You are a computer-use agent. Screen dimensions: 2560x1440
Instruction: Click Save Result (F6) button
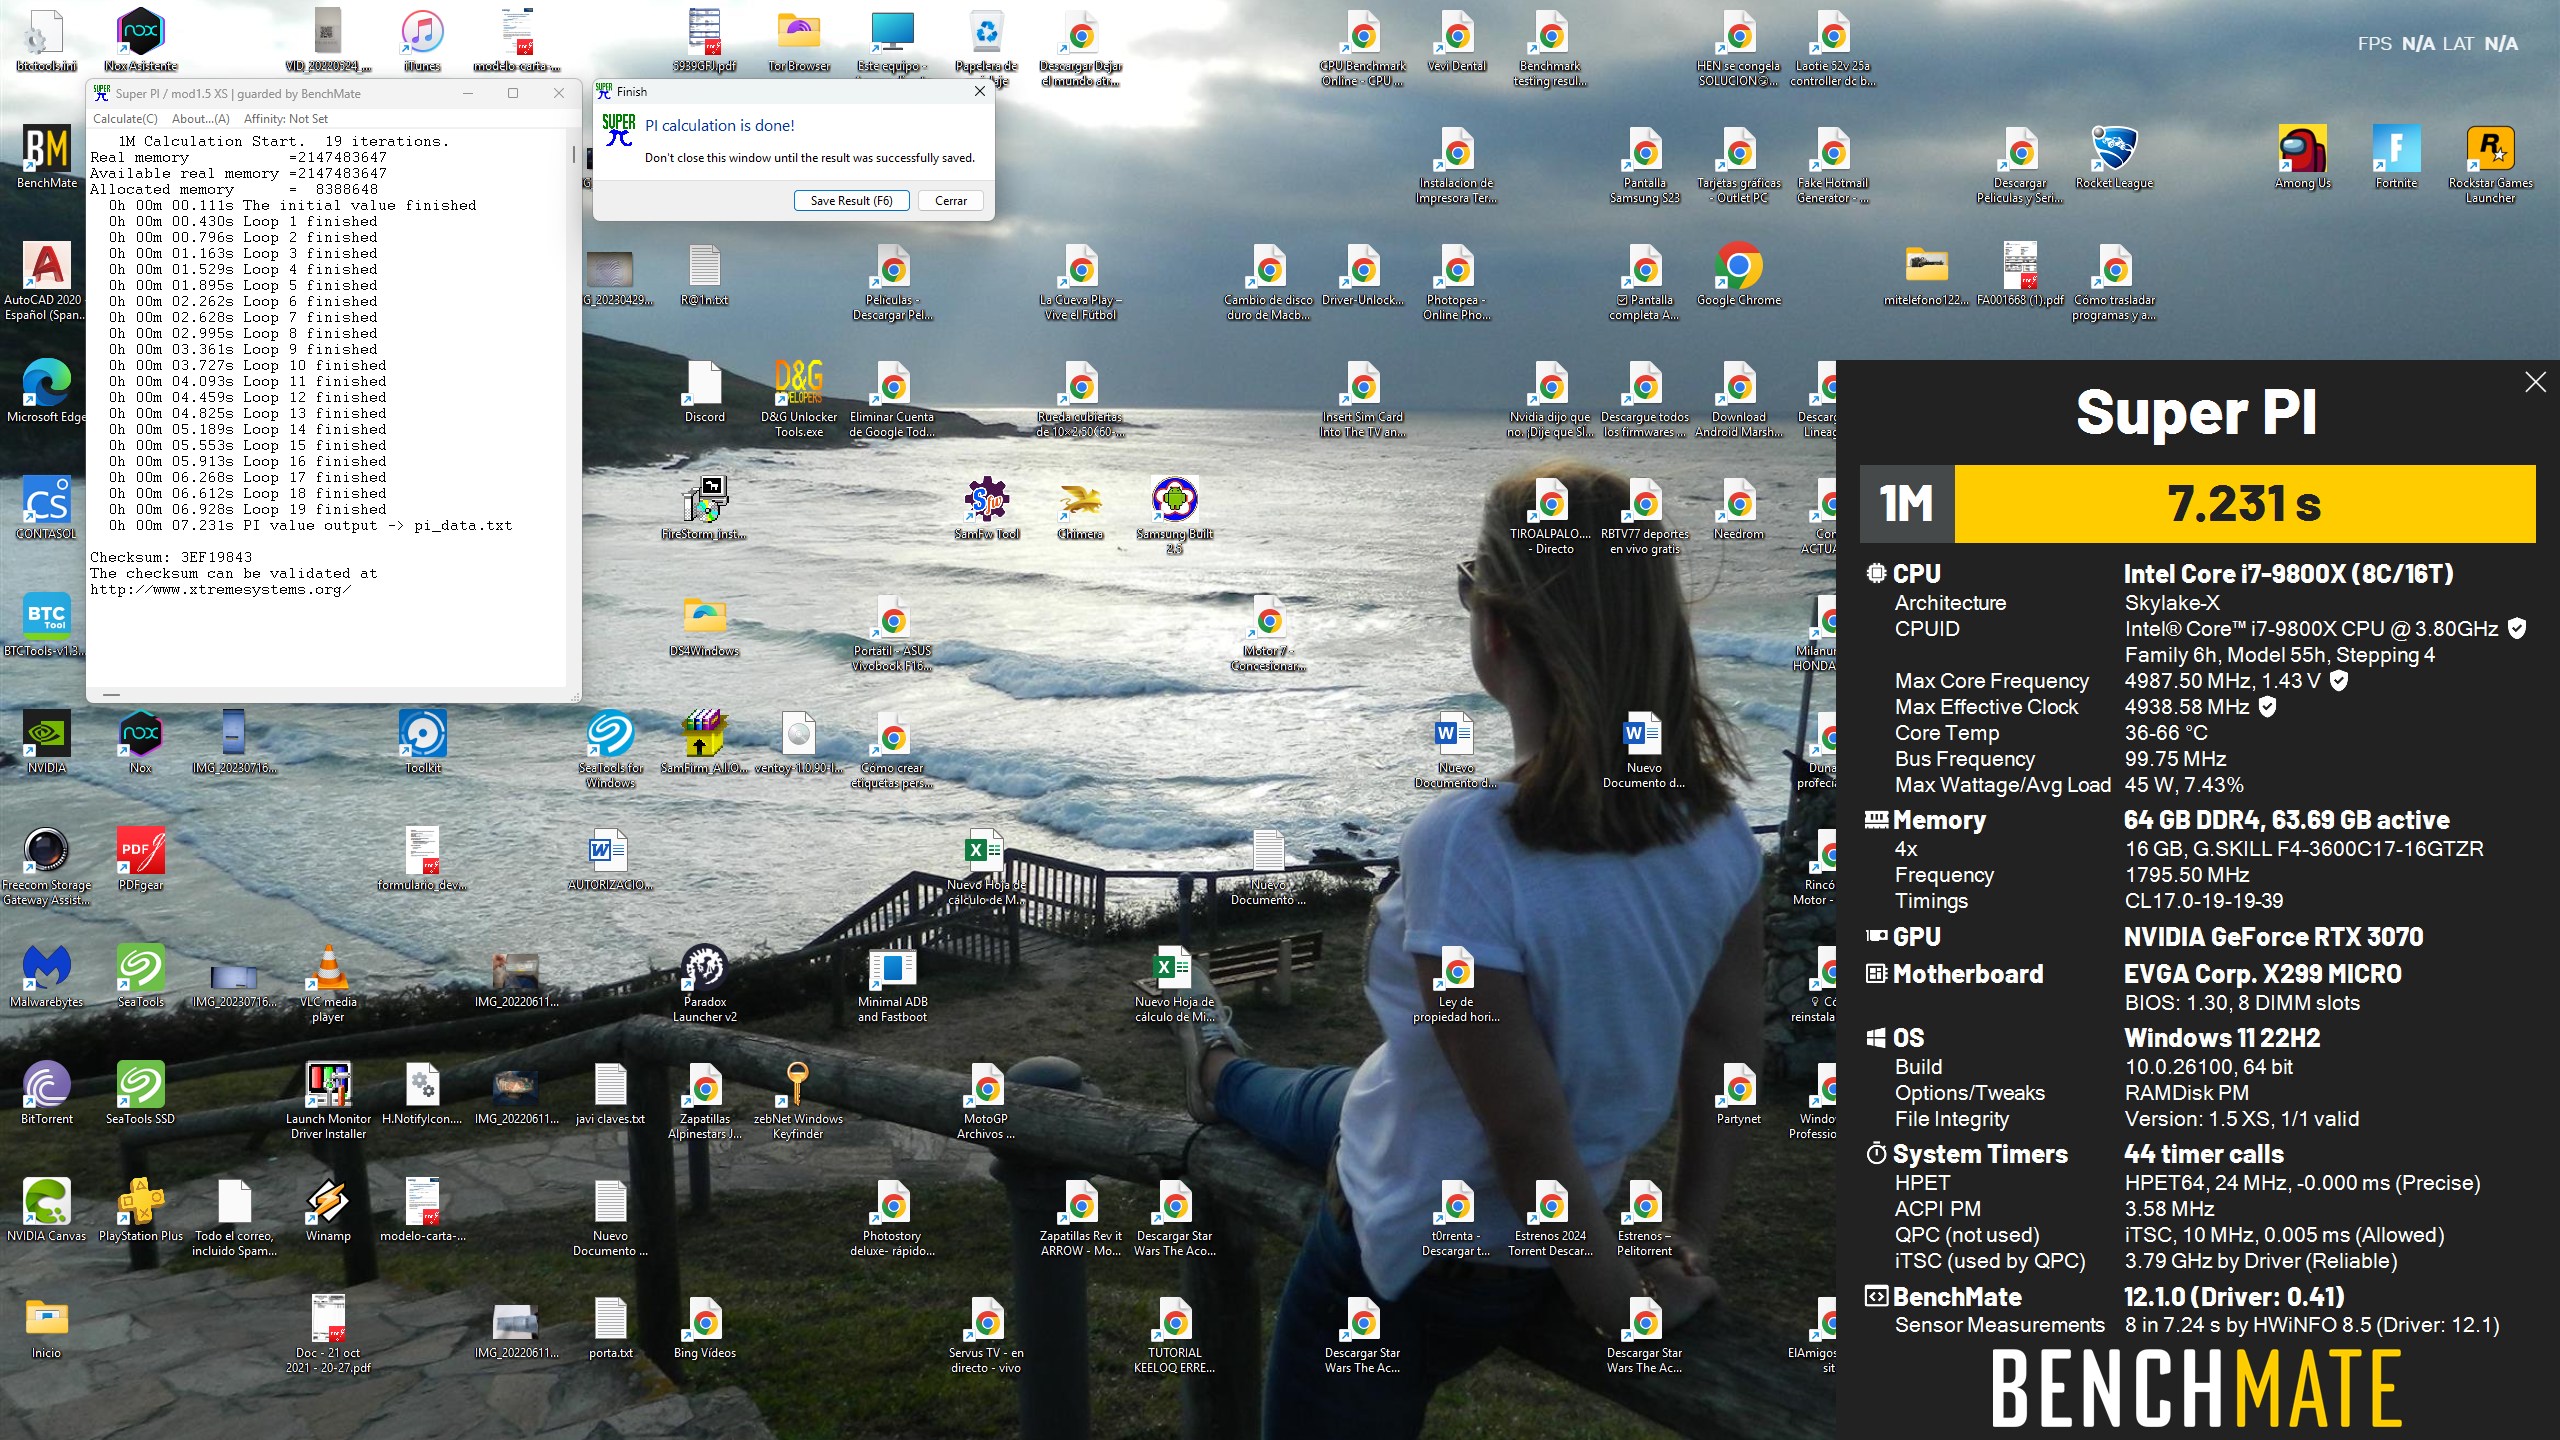click(x=851, y=201)
